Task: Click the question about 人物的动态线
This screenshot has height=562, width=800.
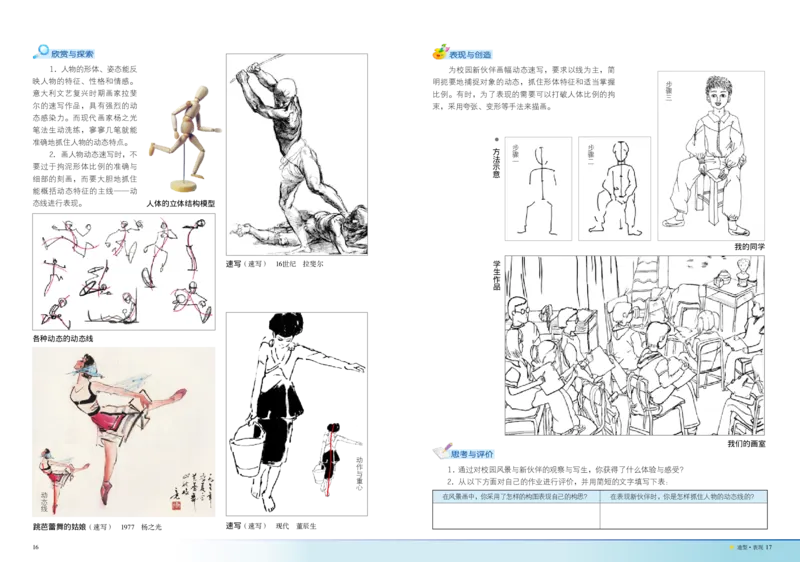Action: tap(686, 496)
